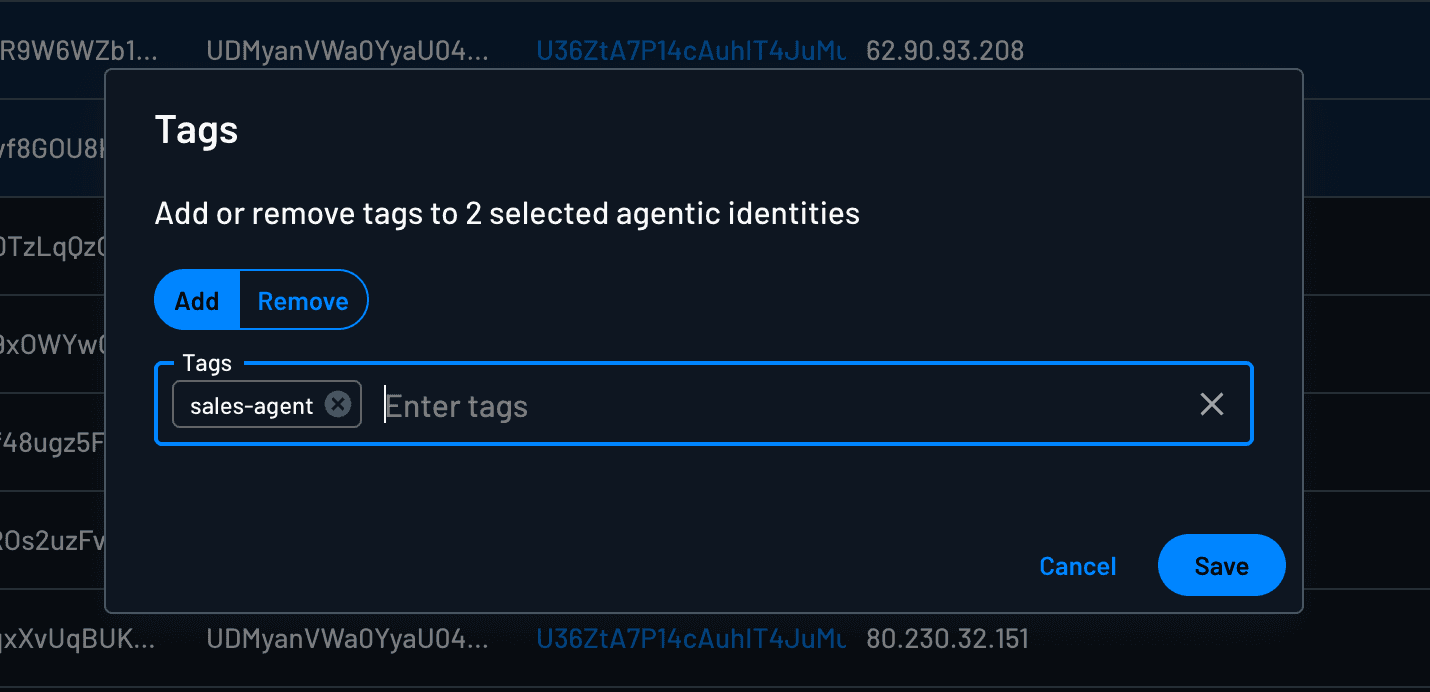The height and width of the screenshot is (692, 1430).
Task: Save the tag changes
Action: [1221, 565]
